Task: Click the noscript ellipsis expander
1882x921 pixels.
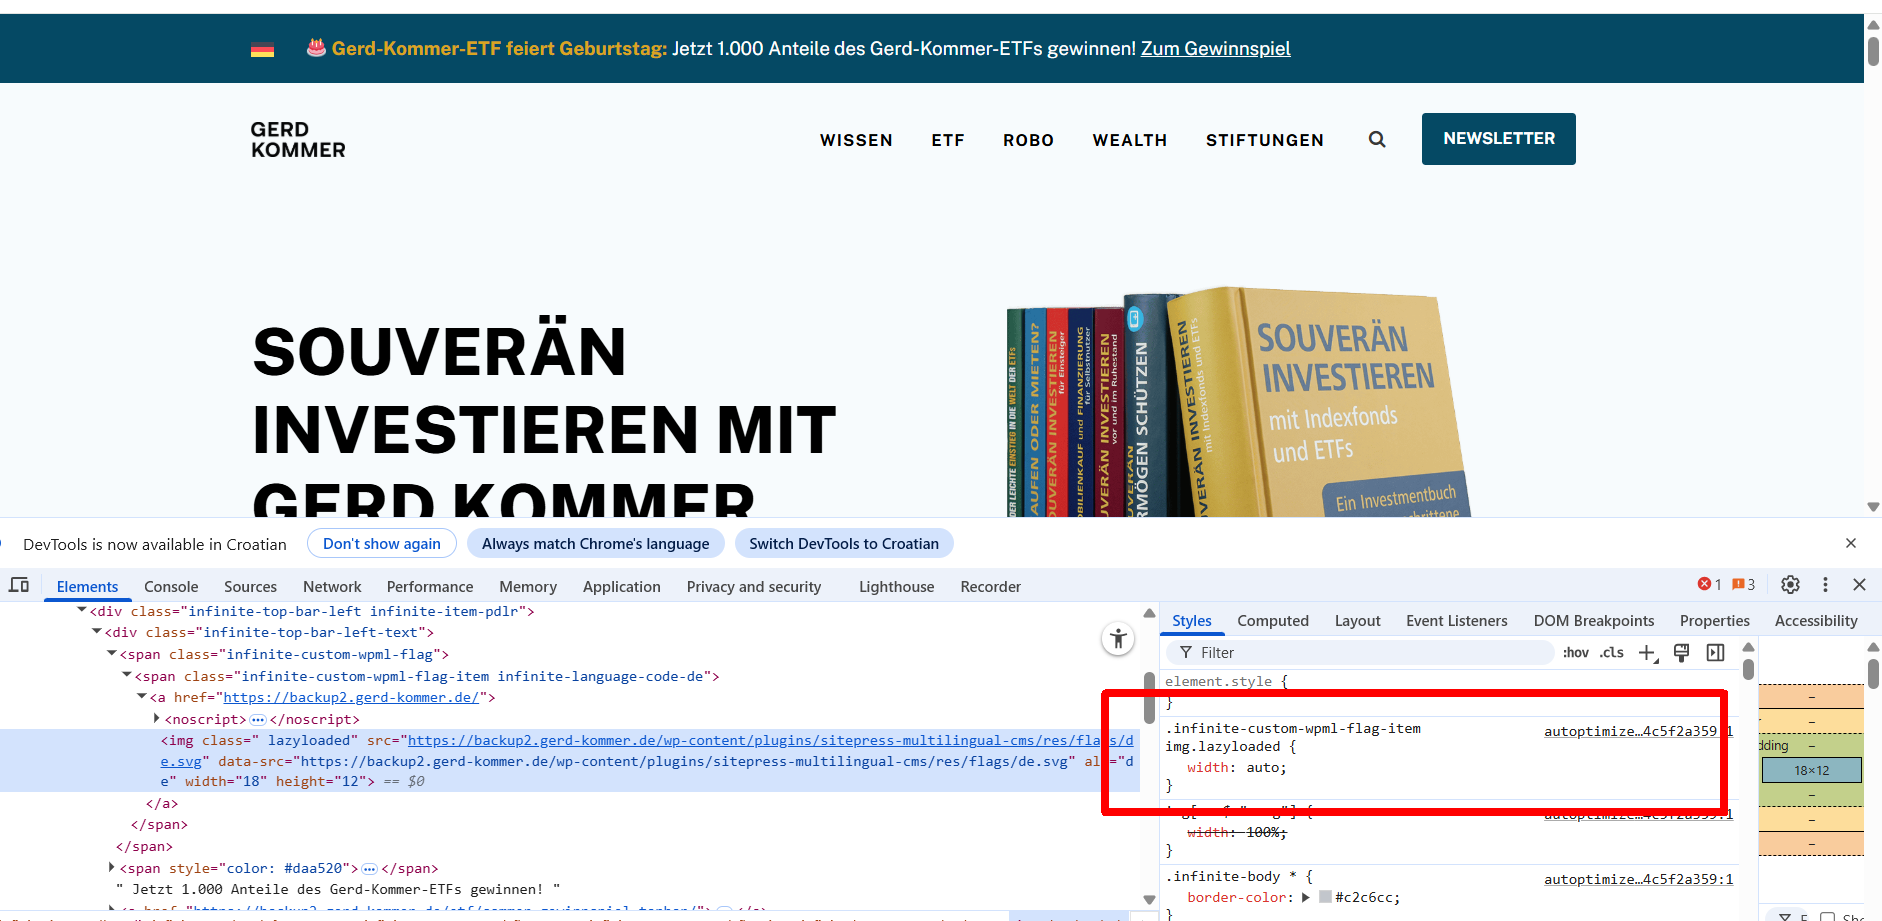Action: [258, 720]
